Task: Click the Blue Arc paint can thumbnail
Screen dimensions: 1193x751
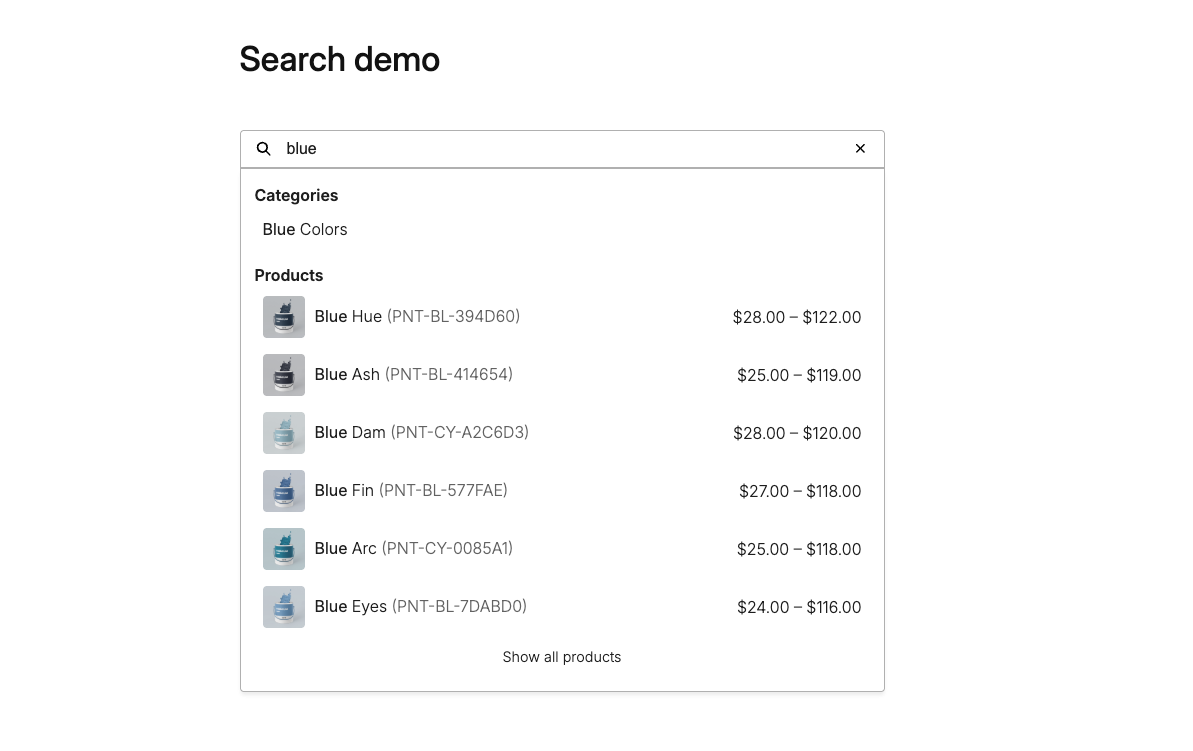Action: coord(284,549)
